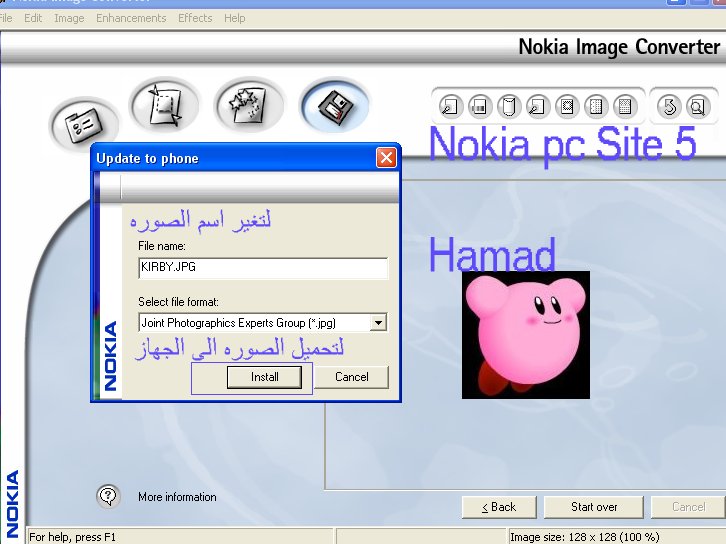Open the Enhancements menu
The height and width of the screenshot is (544, 726).
pyautogui.click(x=131, y=18)
